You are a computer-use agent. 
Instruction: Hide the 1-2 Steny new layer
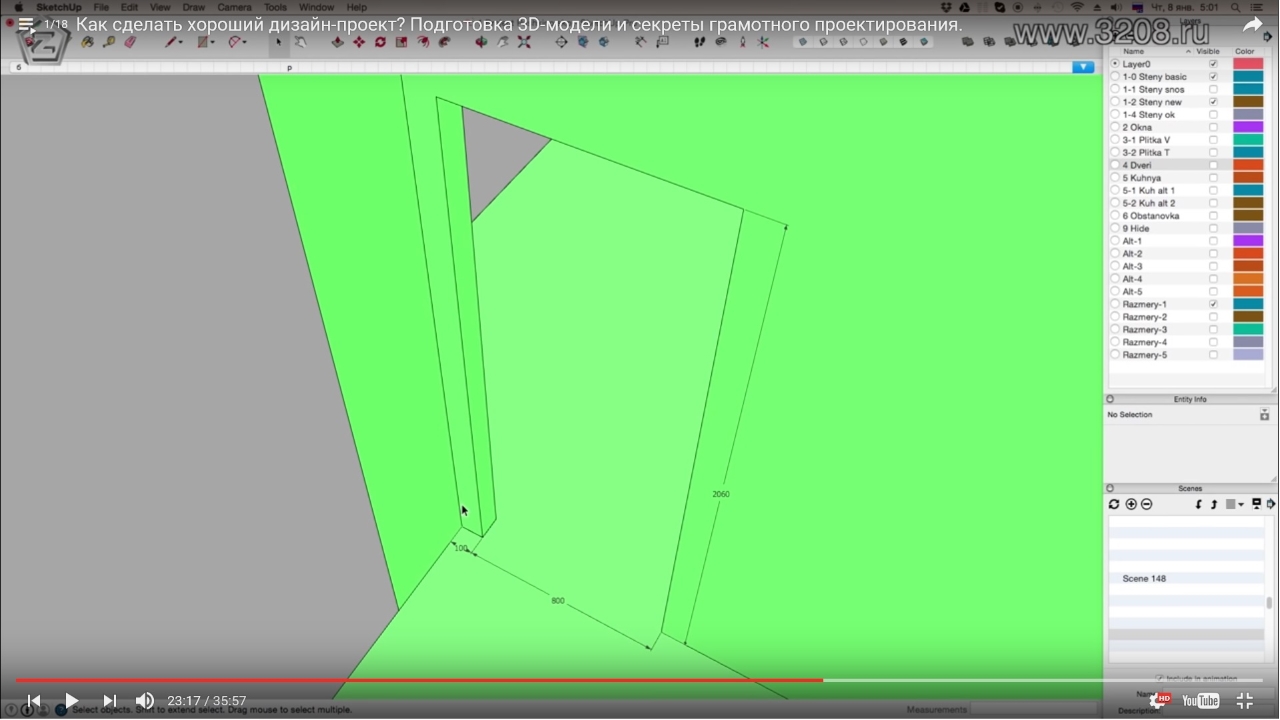1213,102
